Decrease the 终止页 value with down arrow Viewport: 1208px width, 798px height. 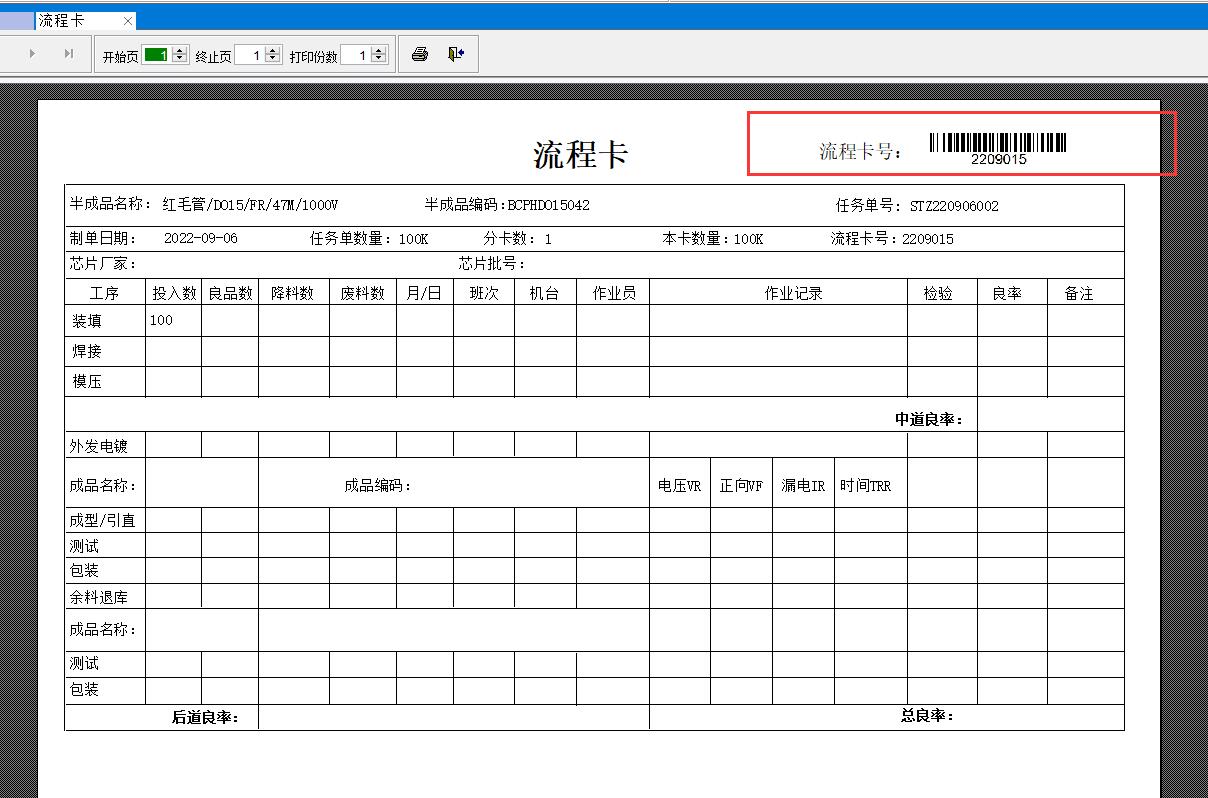click(272, 59)
